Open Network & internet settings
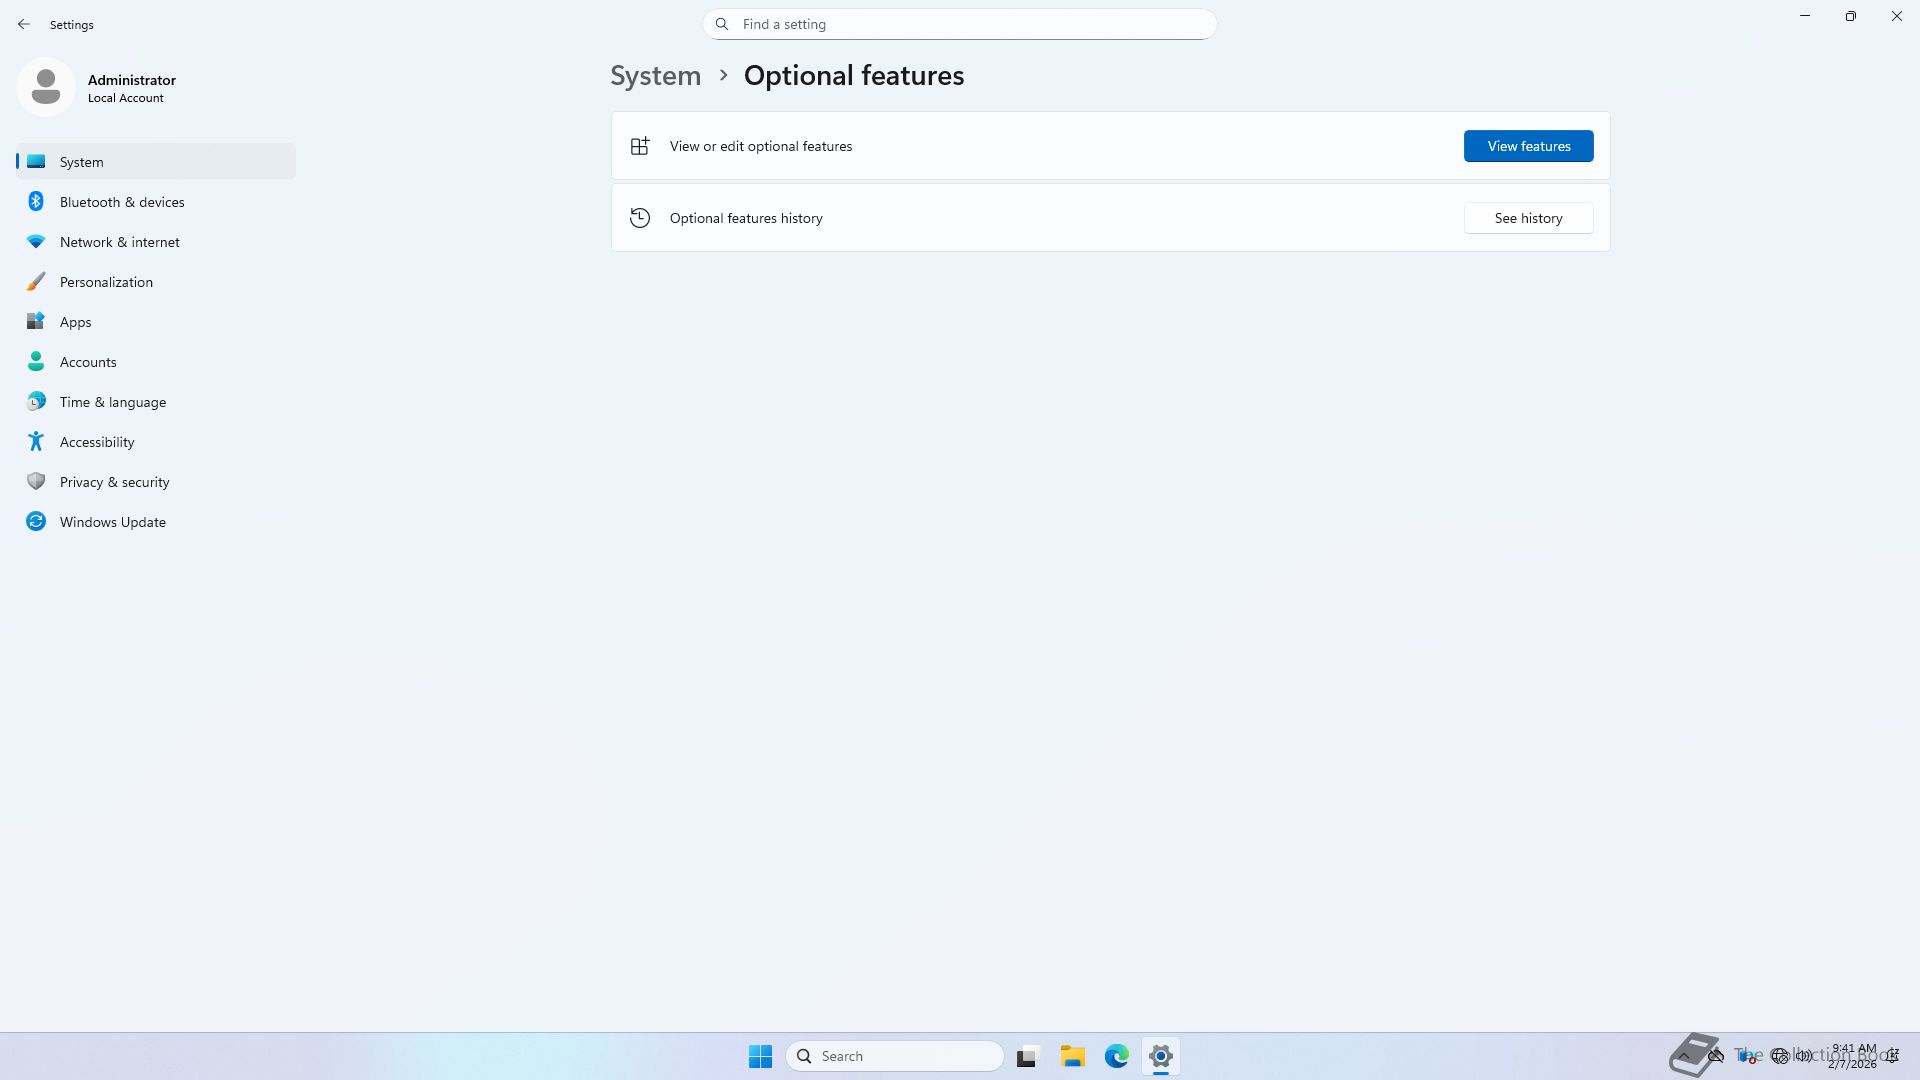The height and width of the screenshot is (1080, 1920). tap(119, 242)
